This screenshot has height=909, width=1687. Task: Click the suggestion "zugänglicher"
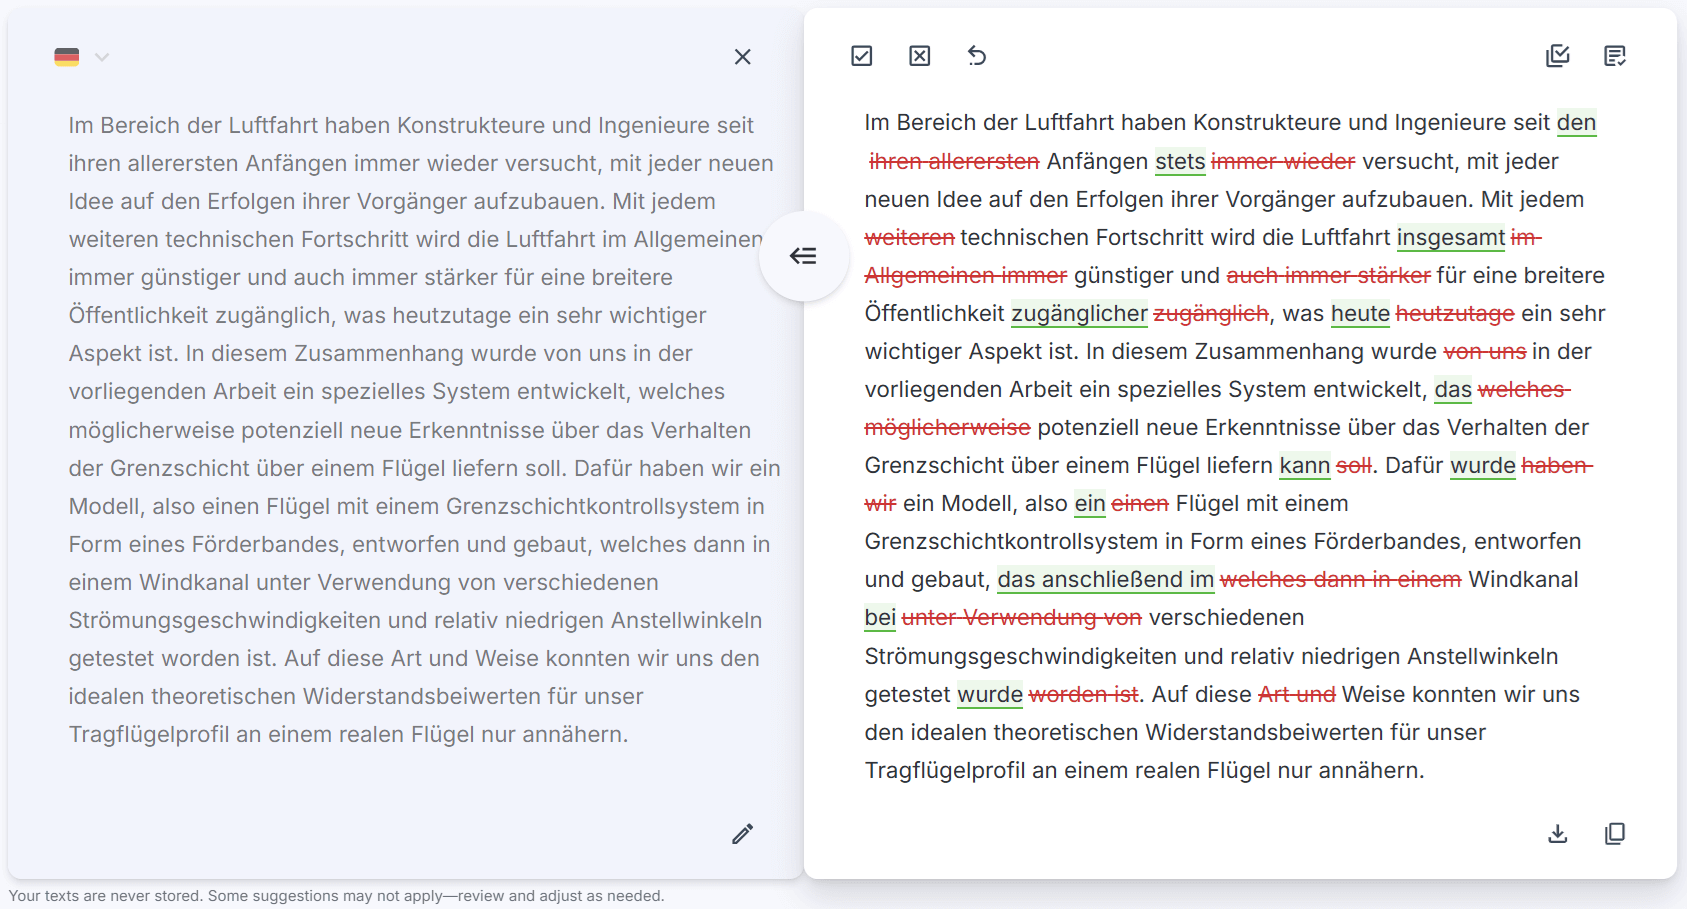[x=1079, y=313]
